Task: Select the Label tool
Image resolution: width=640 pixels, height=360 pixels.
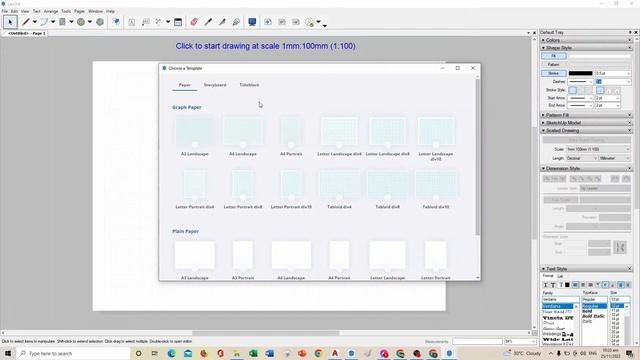Action: [146, 22]
